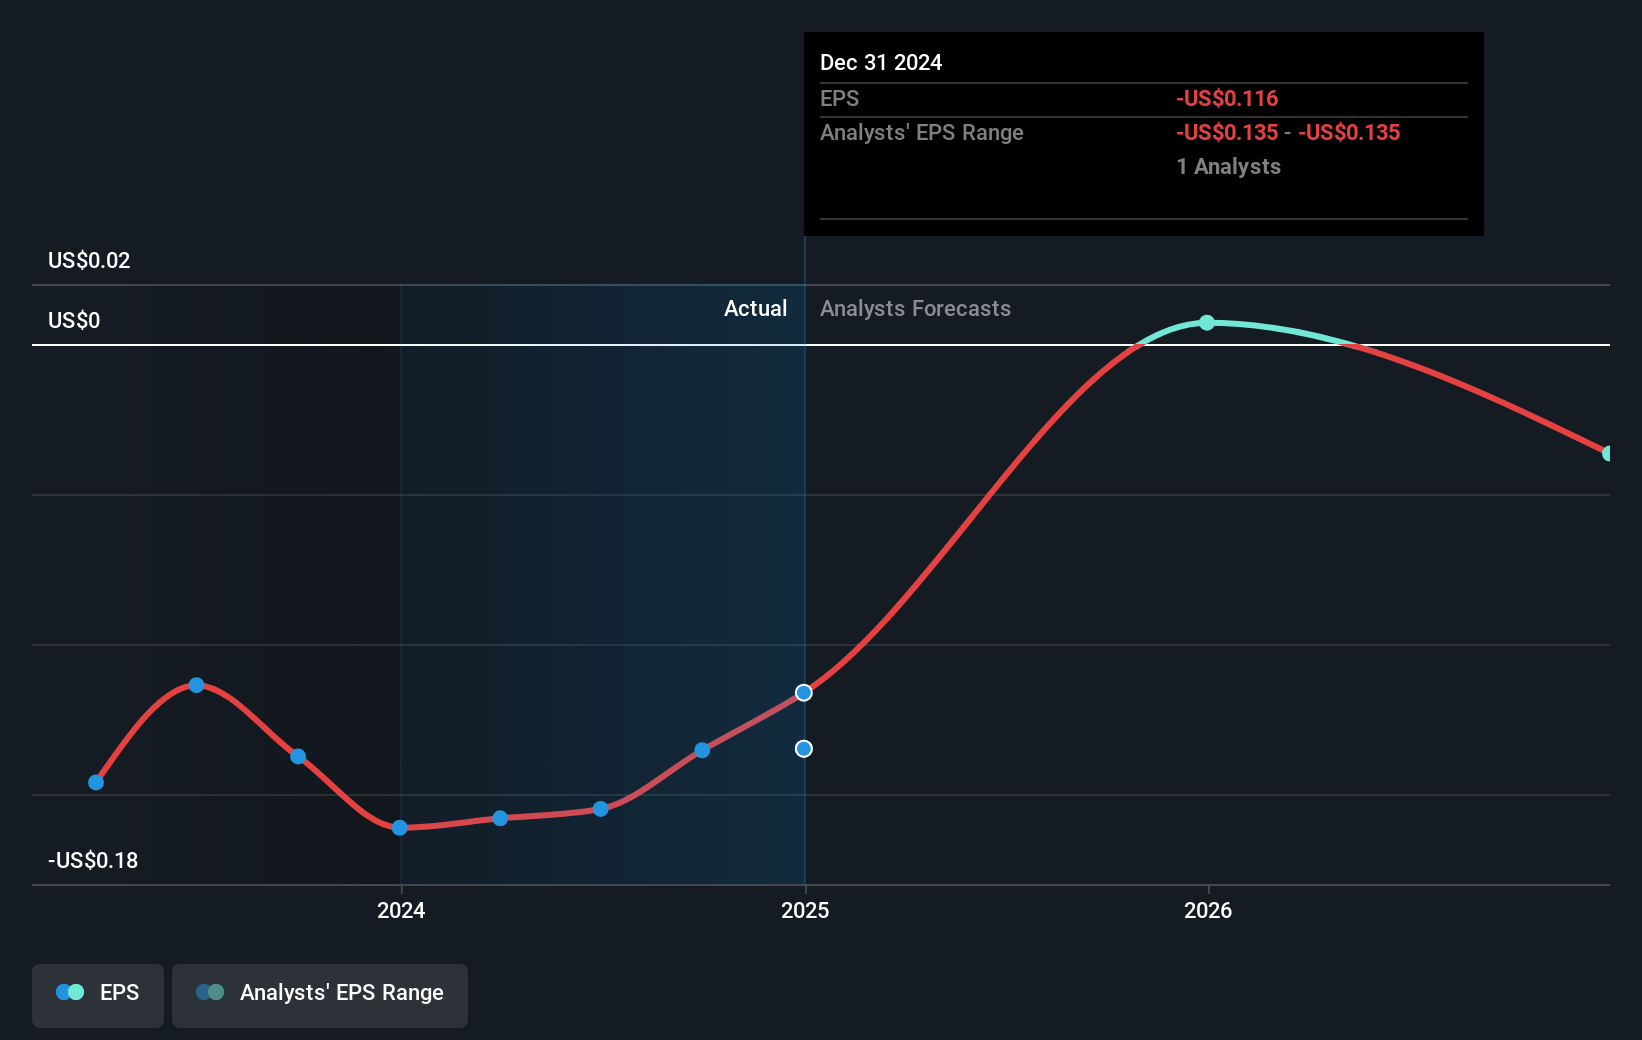Viewport: 1642px width, 1040px height.
Task: Click the highlighted EPS point at 2025 boundary
Action: coord(804,693)
